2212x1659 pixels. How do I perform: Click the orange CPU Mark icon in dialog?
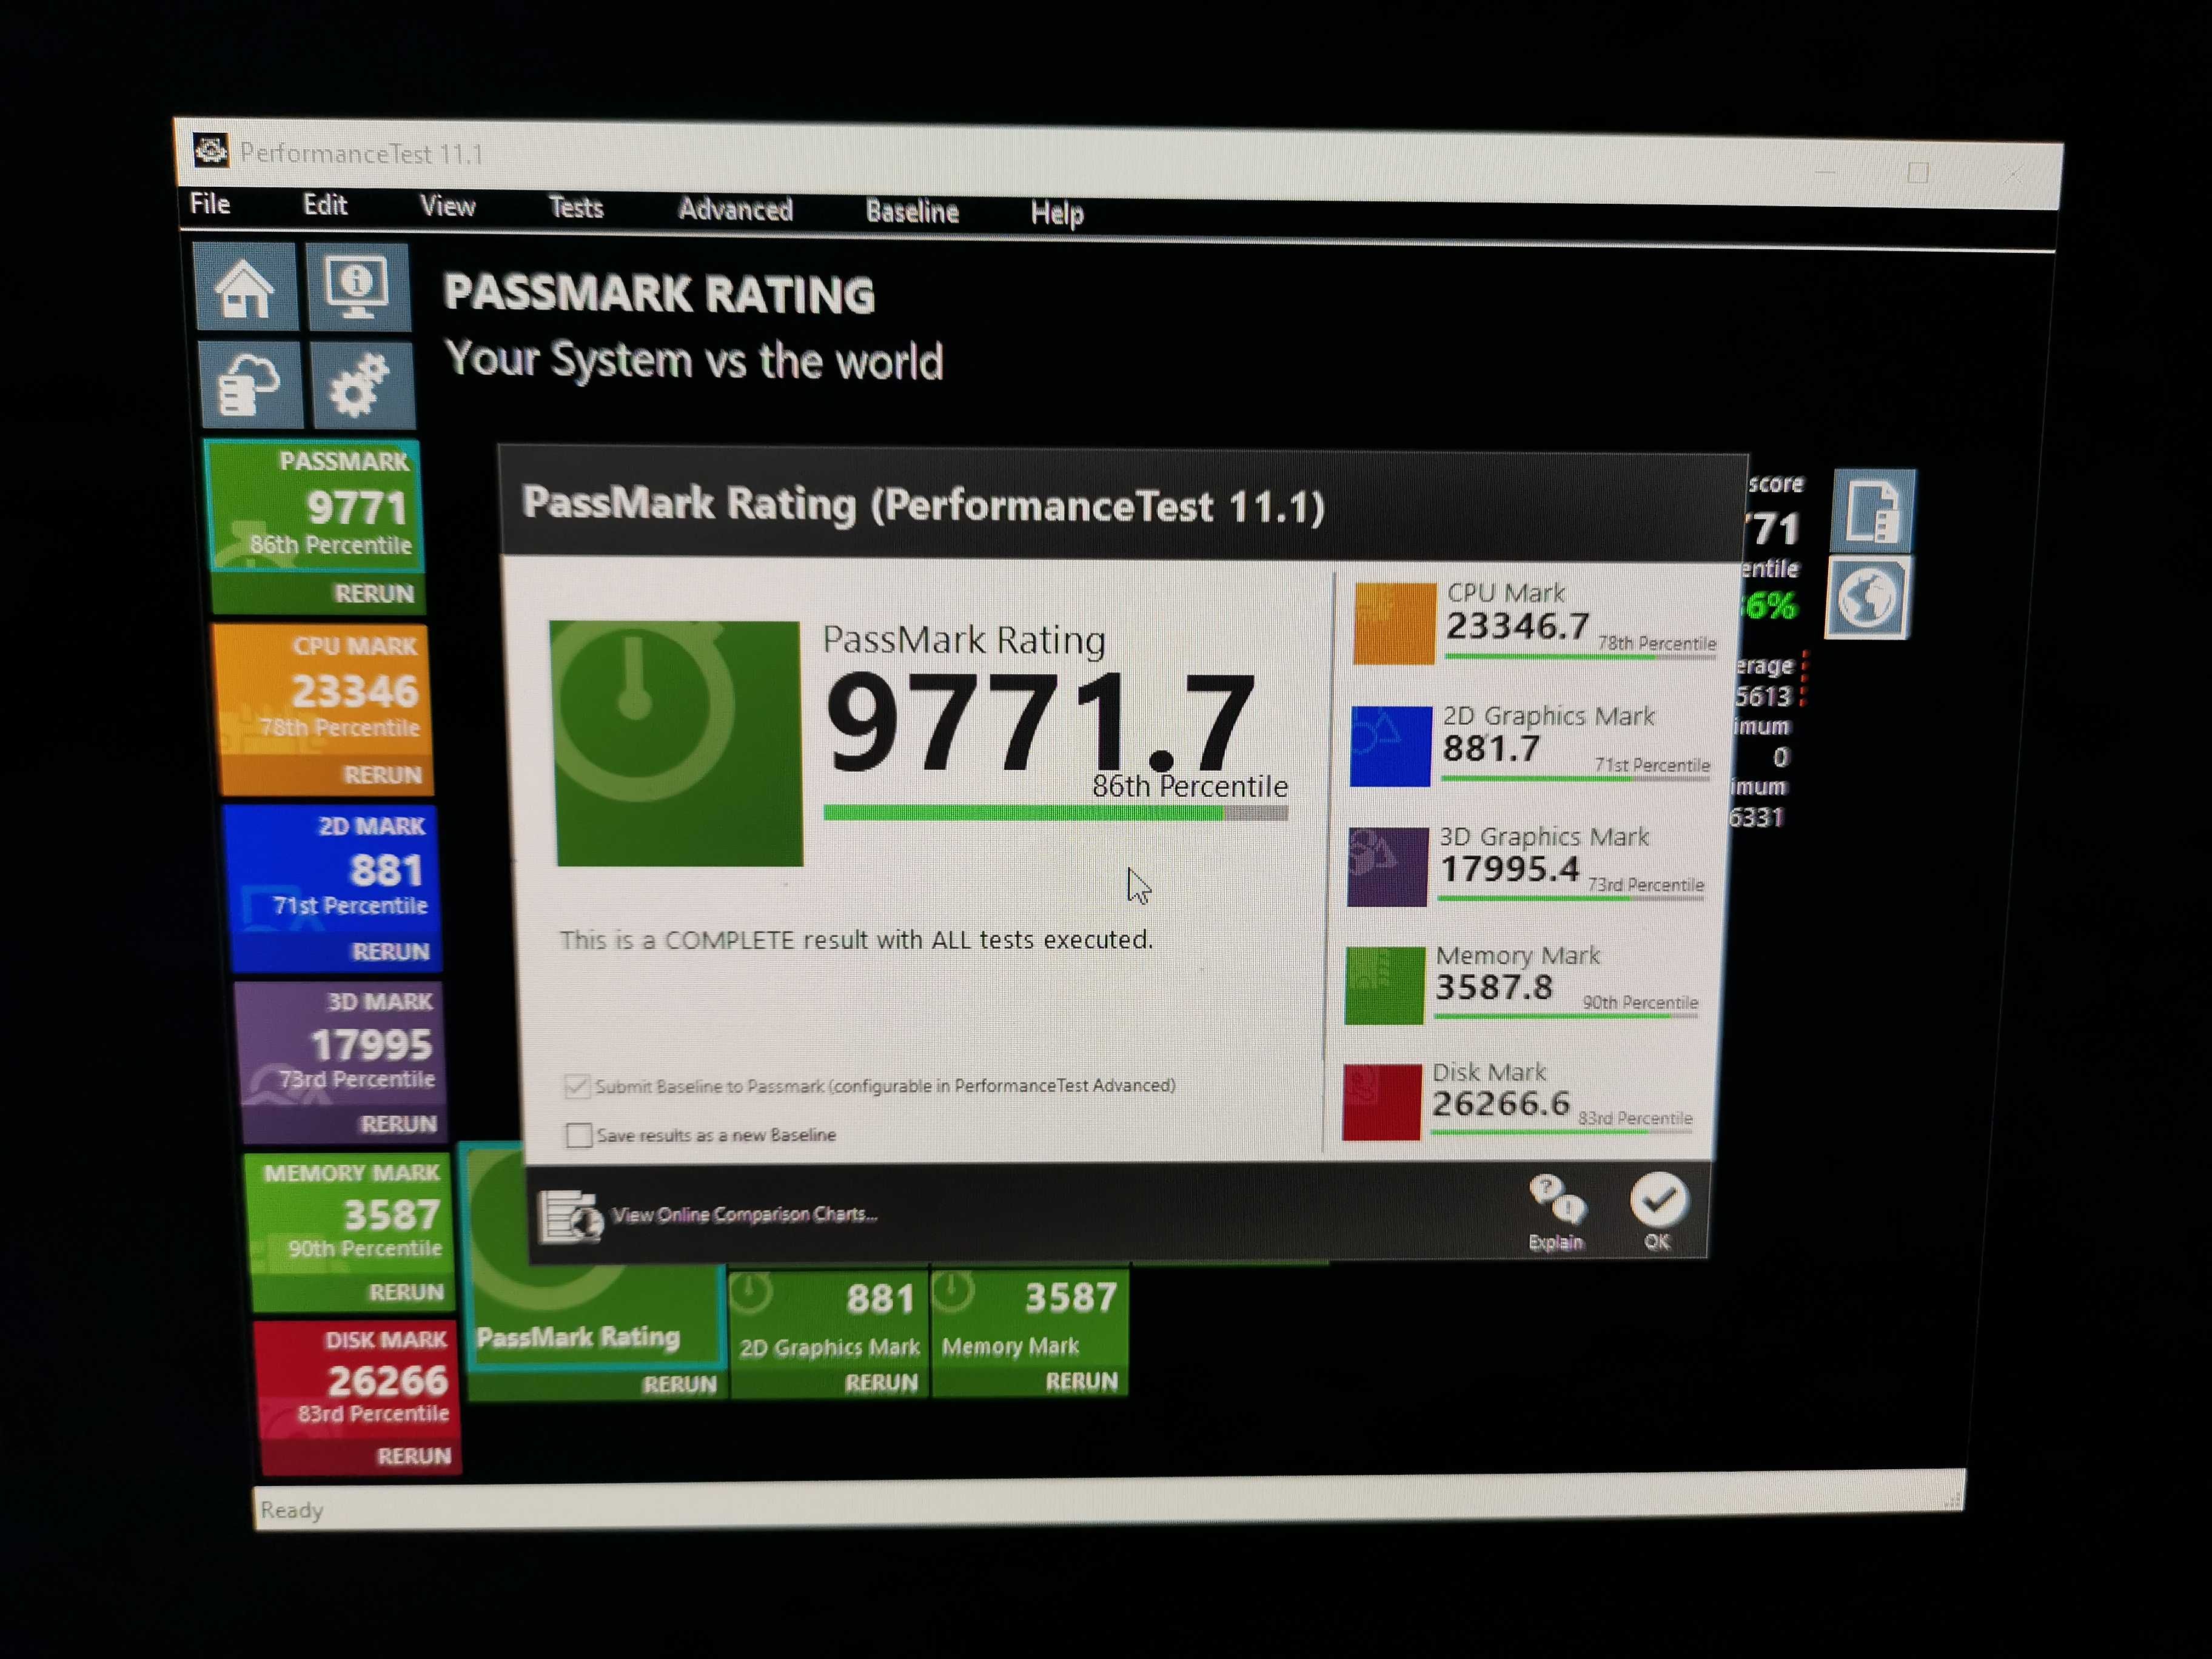click(x=1394, y=623)
